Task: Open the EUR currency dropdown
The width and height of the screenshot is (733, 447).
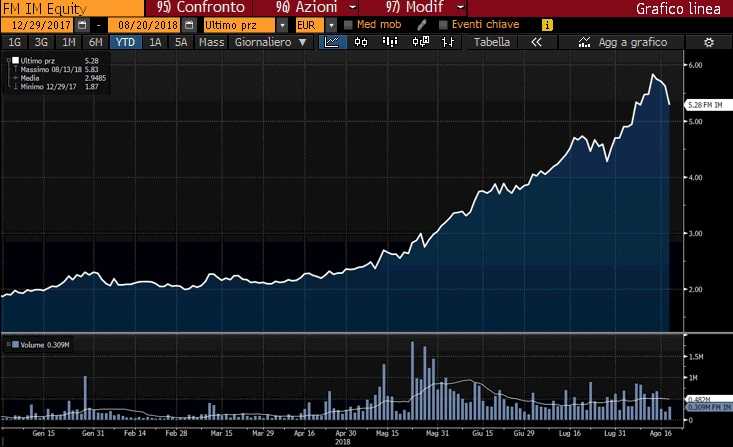Action: (331, 25)
